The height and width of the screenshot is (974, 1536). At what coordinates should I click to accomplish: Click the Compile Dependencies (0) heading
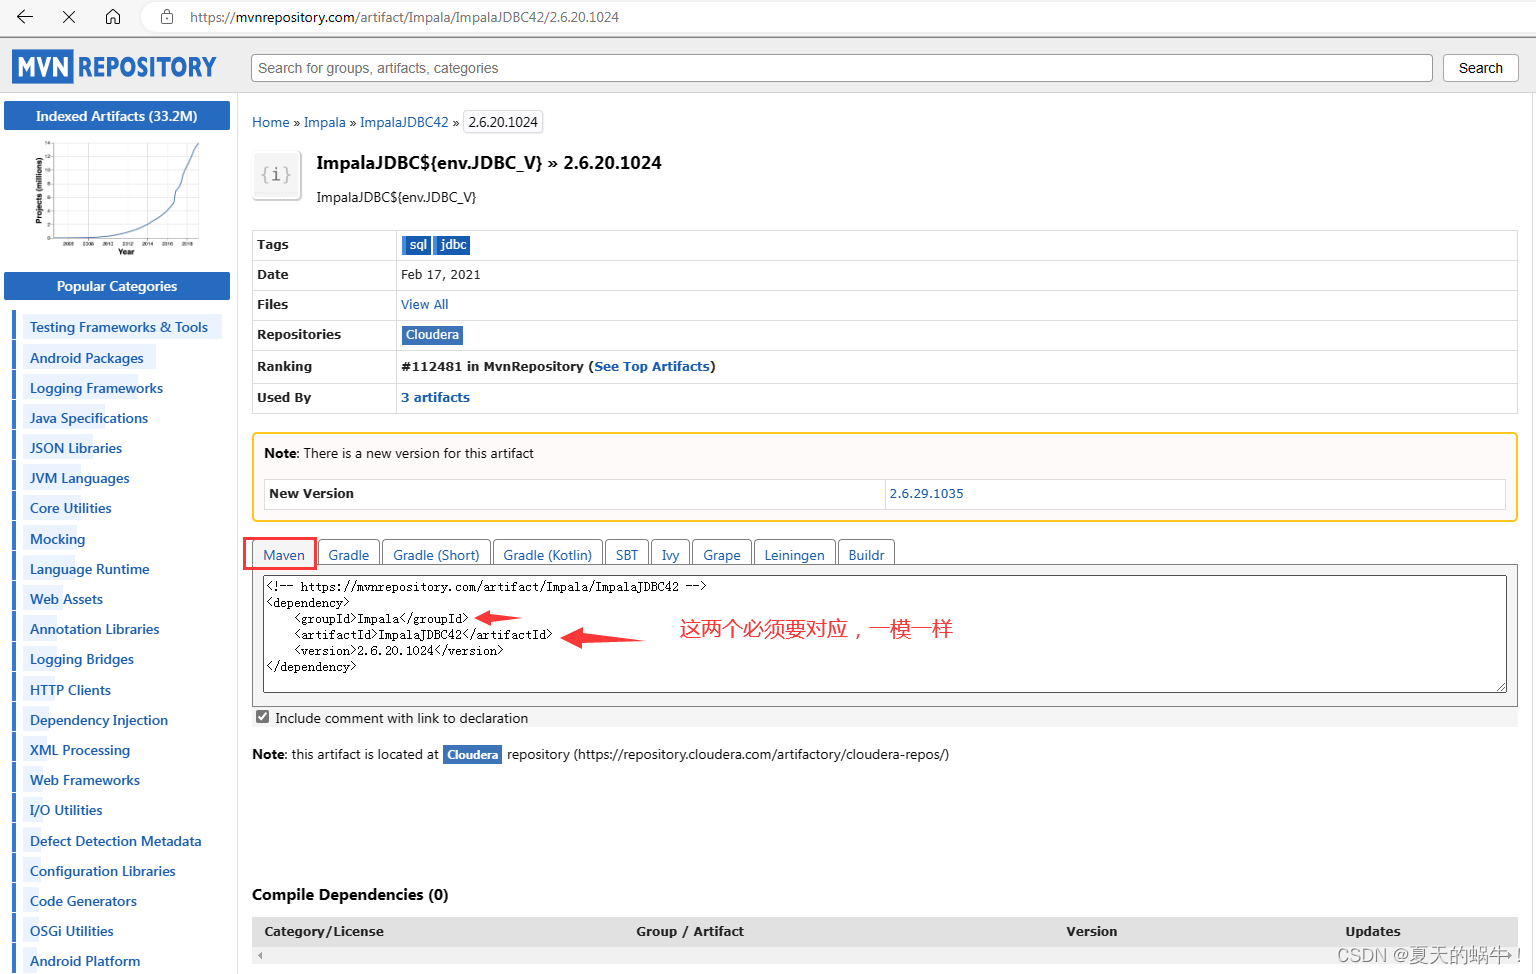click(x=350, y=894)
